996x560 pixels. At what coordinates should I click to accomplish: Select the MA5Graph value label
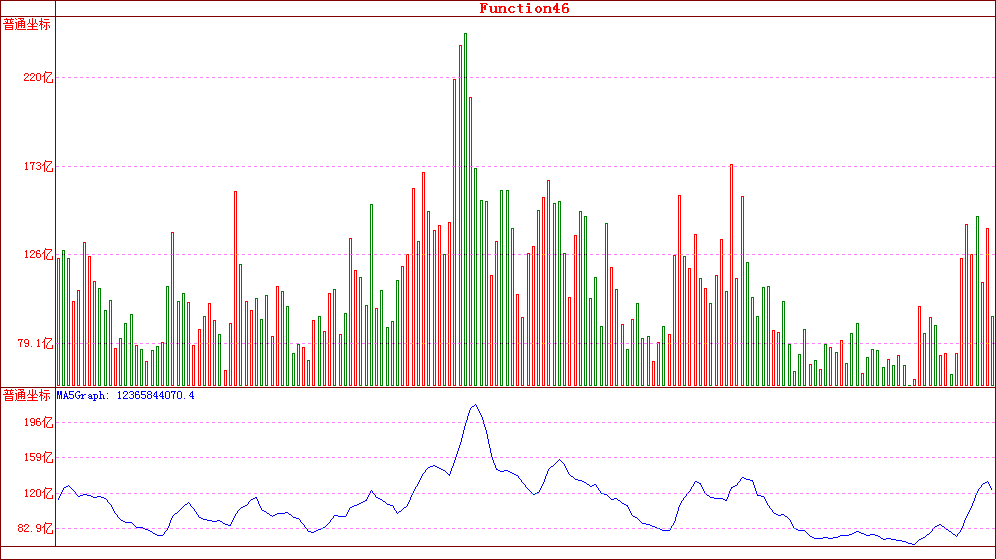click(125, 396)
